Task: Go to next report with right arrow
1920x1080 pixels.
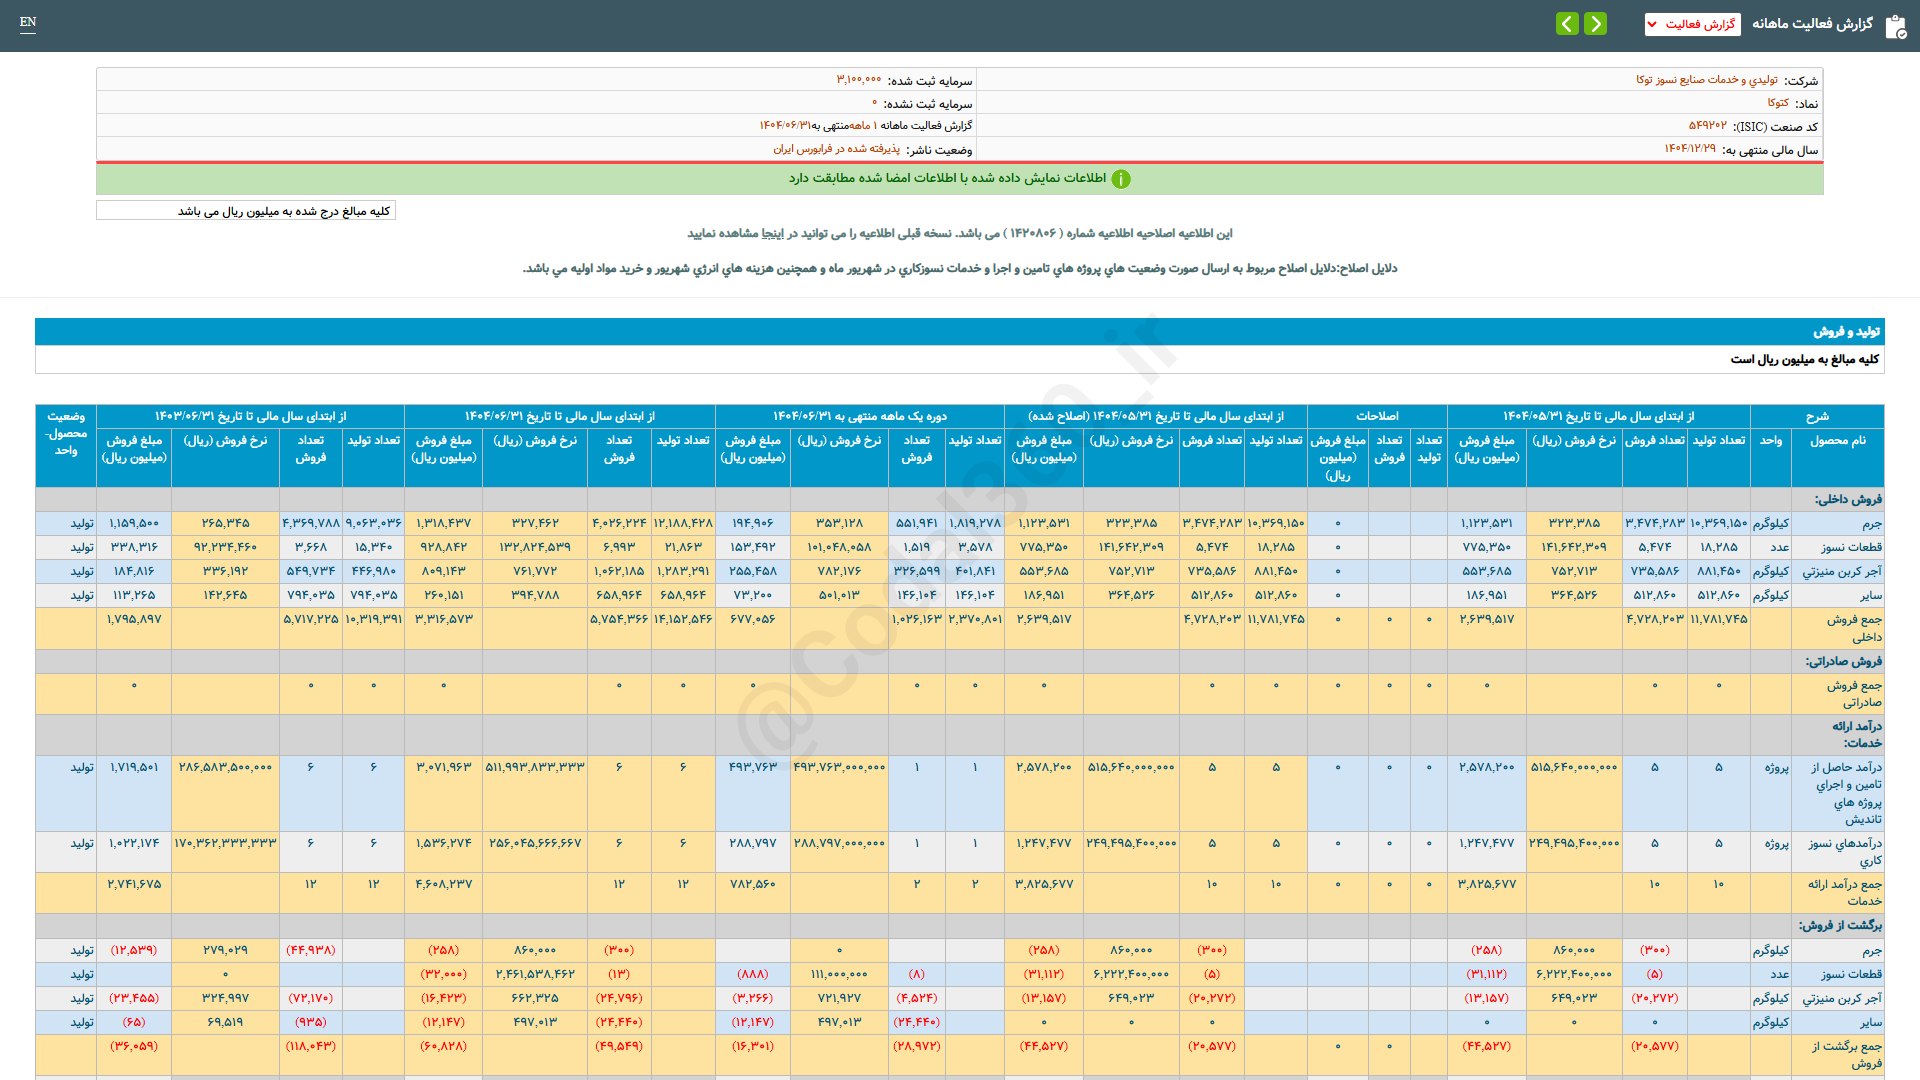Action: (x=1596, y=24)
